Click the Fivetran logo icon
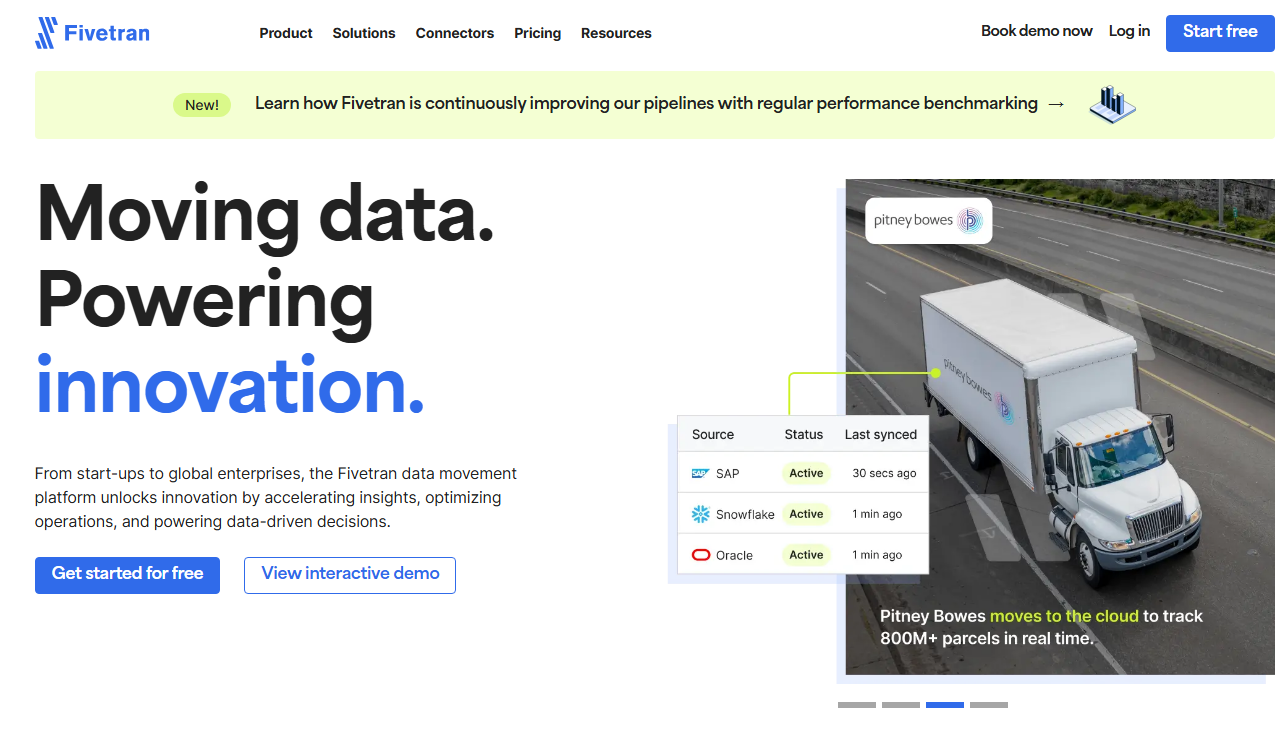The image size is (1286, 738). pos(46,33)
